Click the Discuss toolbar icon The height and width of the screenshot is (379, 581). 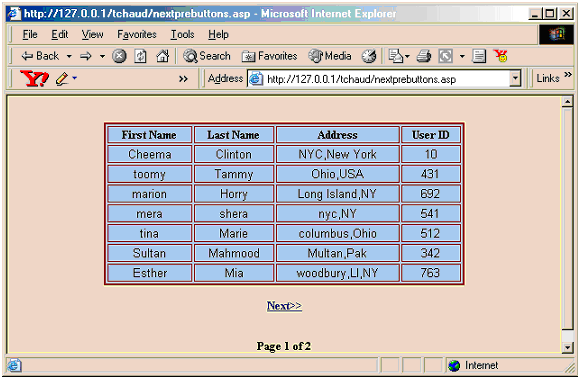(x=479, y=56)
